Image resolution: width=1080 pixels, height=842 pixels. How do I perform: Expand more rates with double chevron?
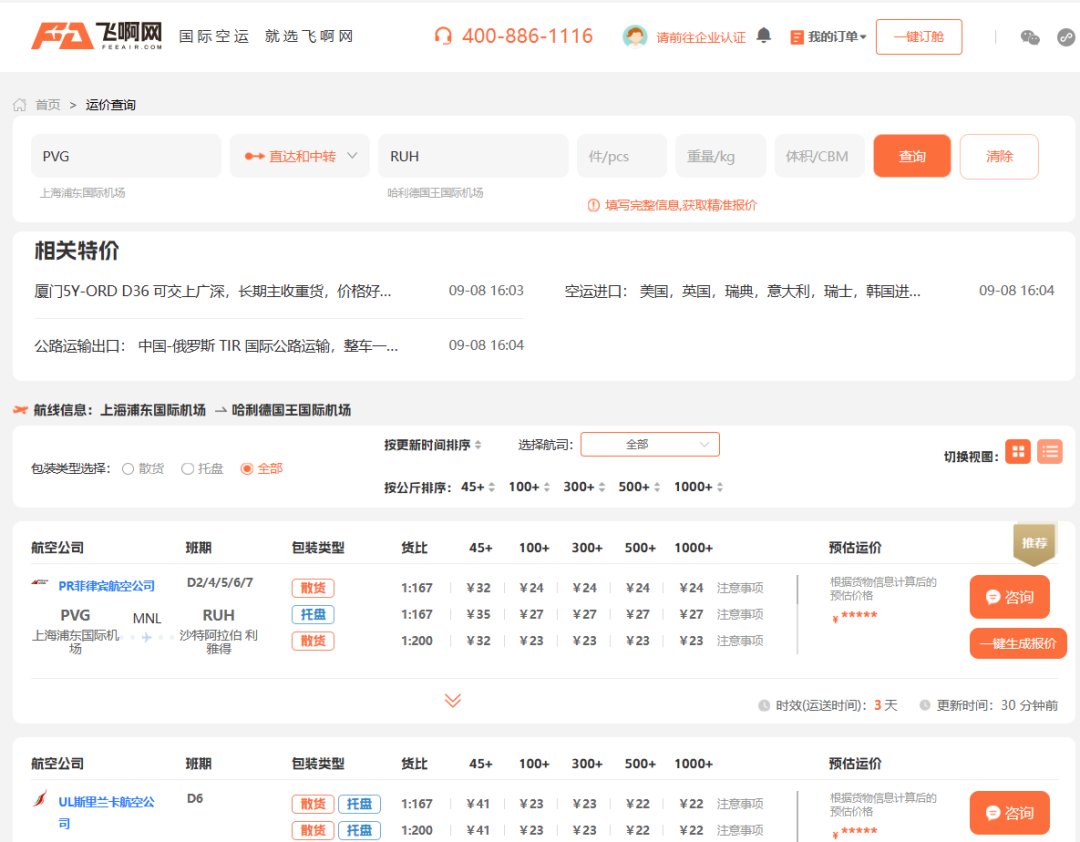(x=453, y=701)
